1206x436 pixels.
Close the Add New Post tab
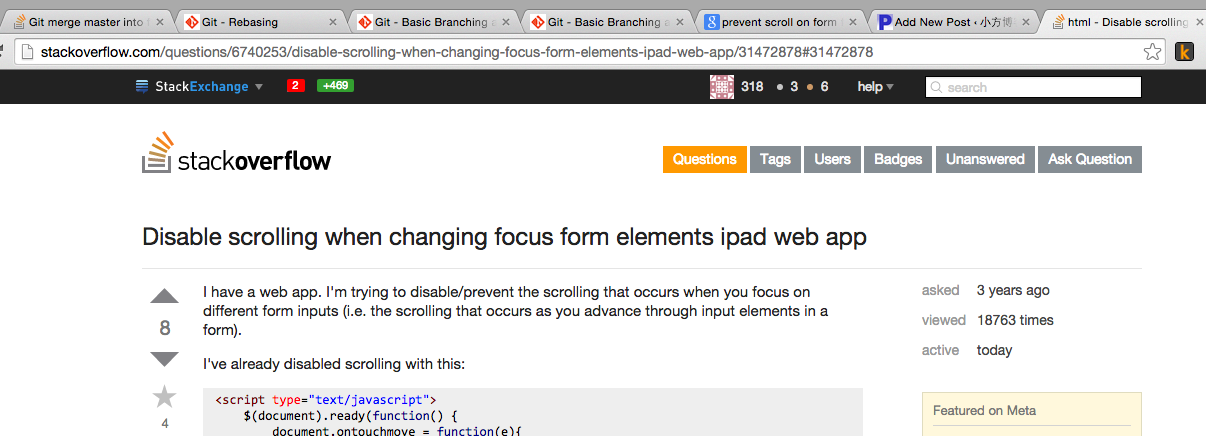point(1026,22)
